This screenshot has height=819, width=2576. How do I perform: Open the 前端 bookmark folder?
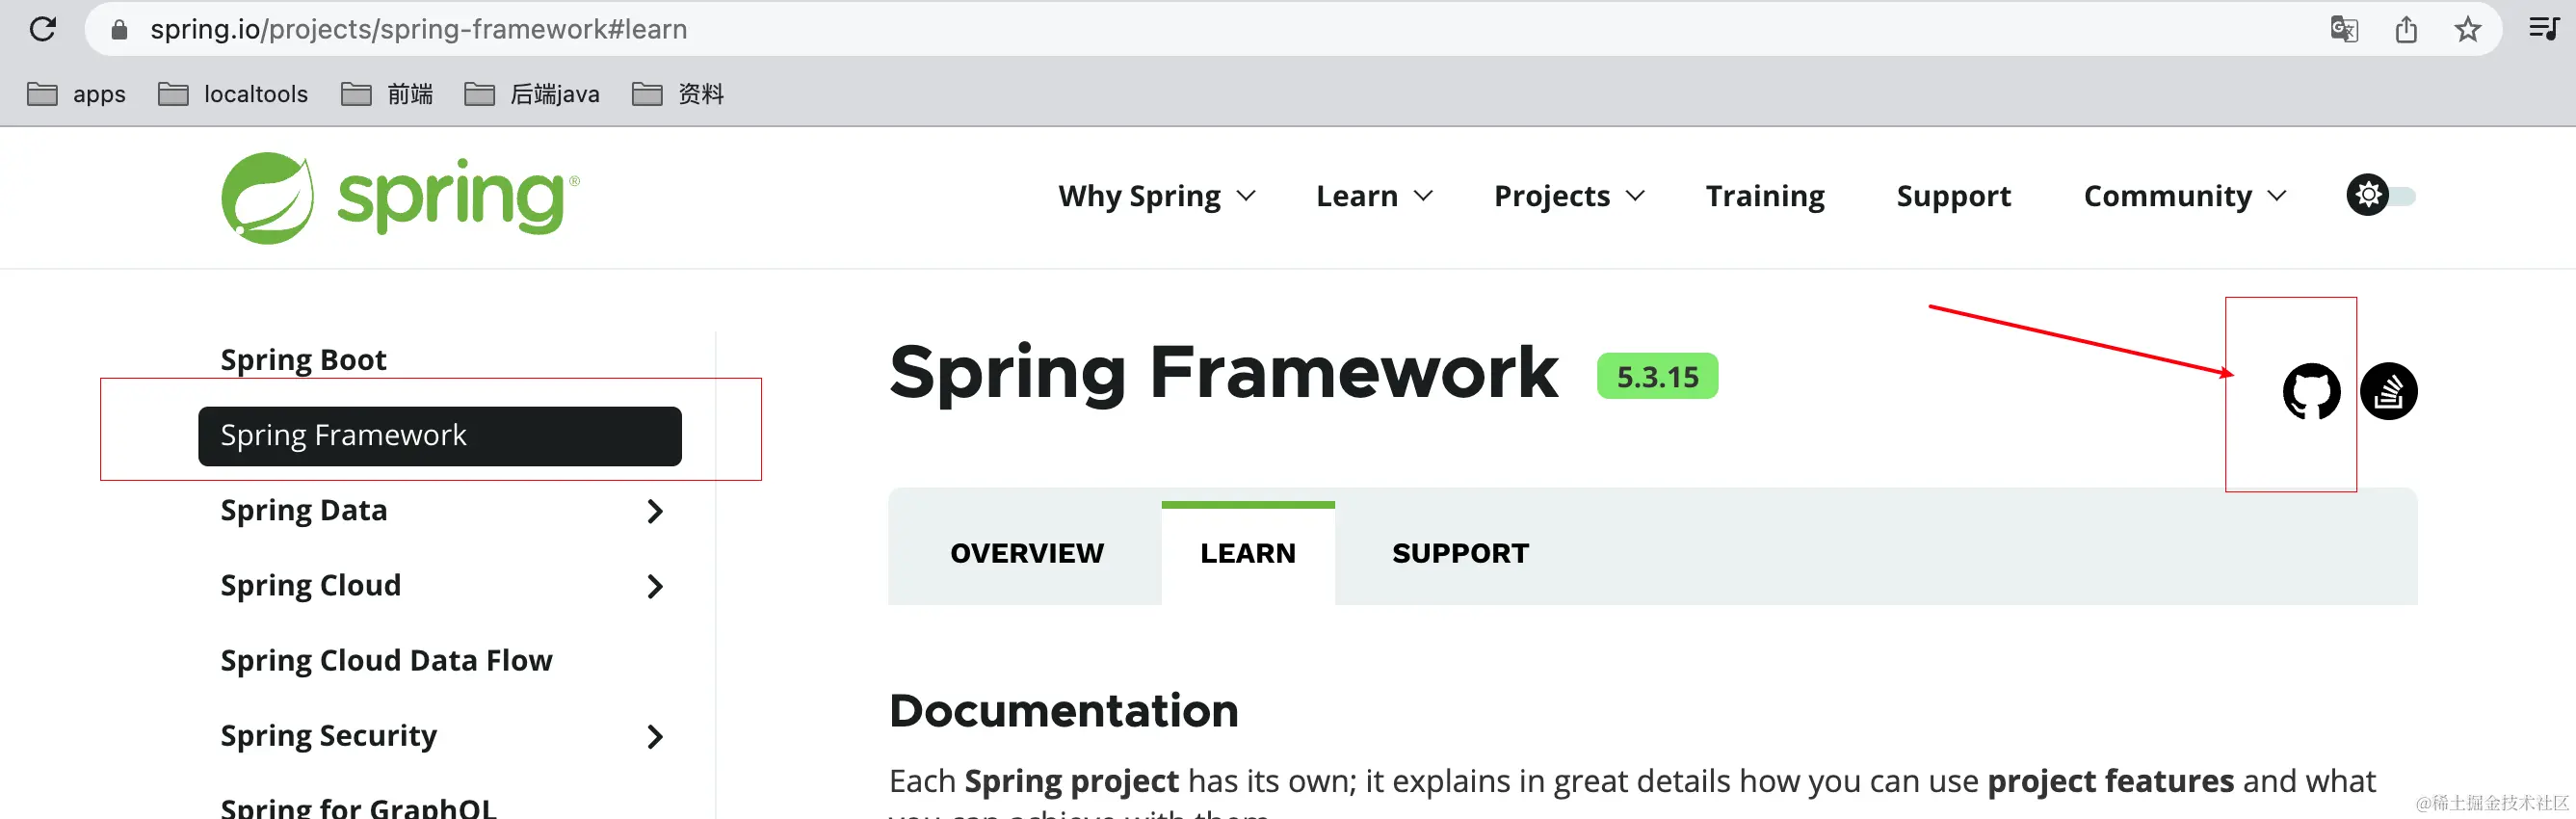(x=387, y=94)
